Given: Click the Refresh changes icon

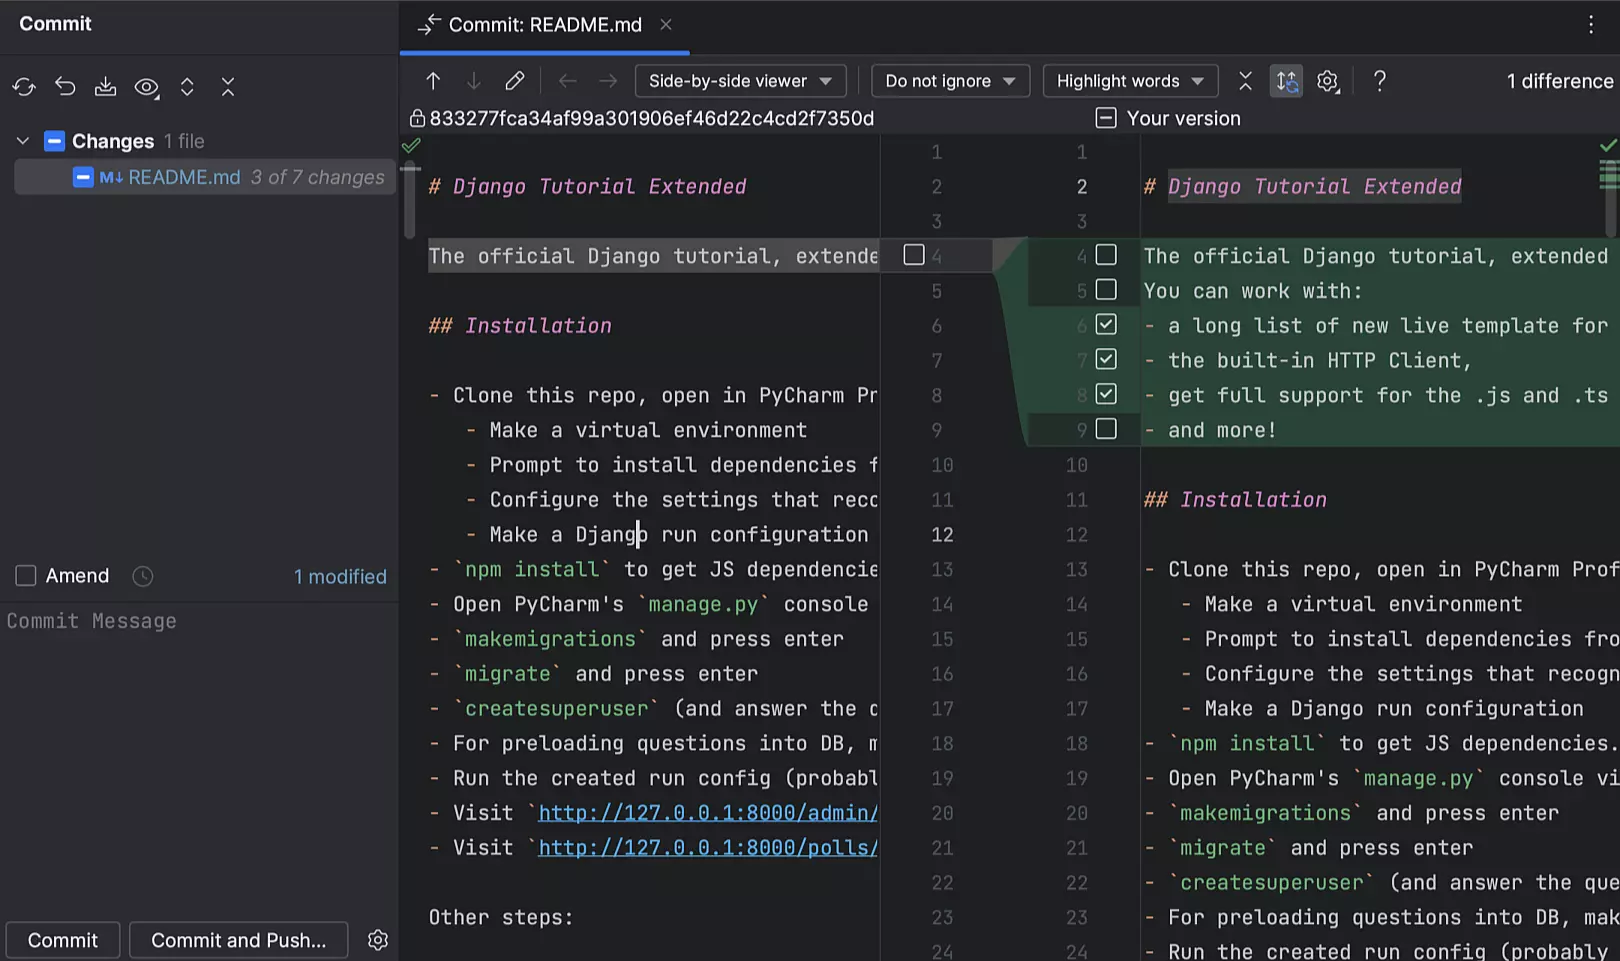Looking at the screenshot, I should (24, 87).
